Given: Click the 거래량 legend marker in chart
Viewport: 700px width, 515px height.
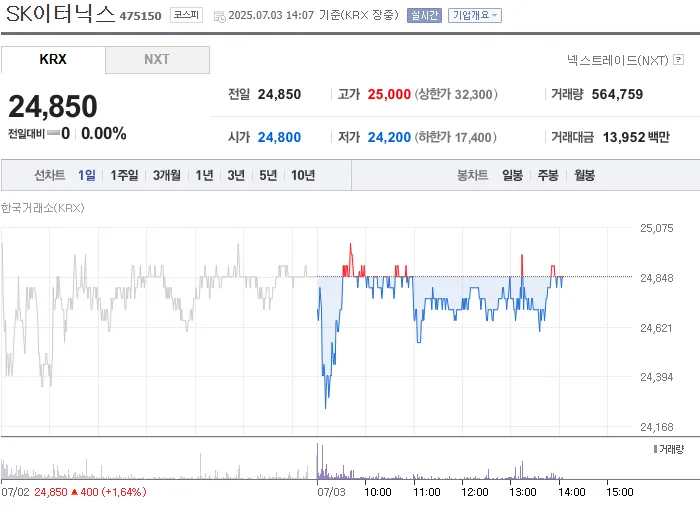Looking at the screenshot, I should tap(655, 449).
